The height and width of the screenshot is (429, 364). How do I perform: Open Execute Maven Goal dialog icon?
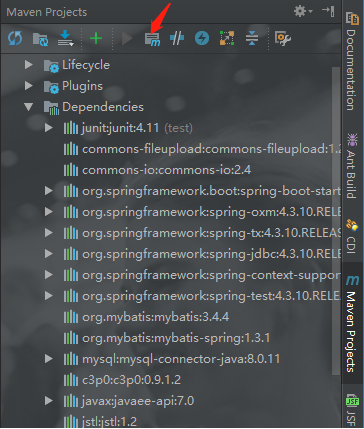click(152, 39)
